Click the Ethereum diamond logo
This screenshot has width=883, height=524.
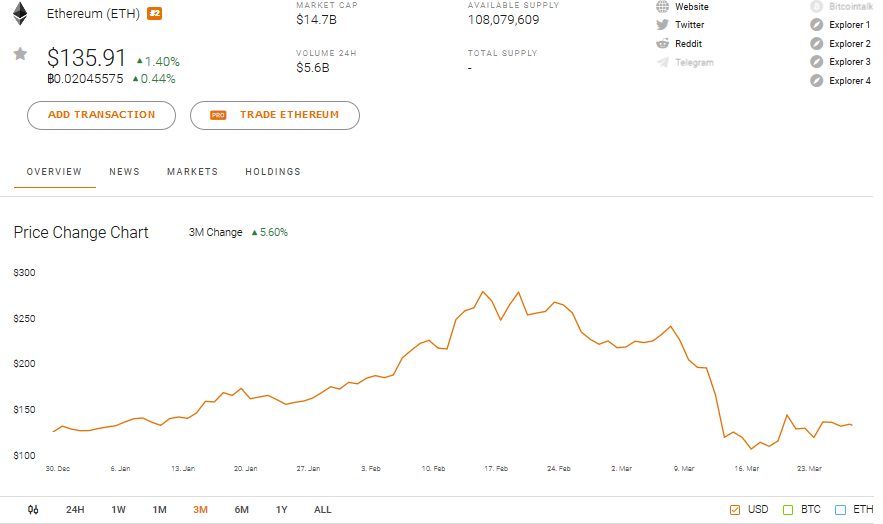tap(20, 14)
